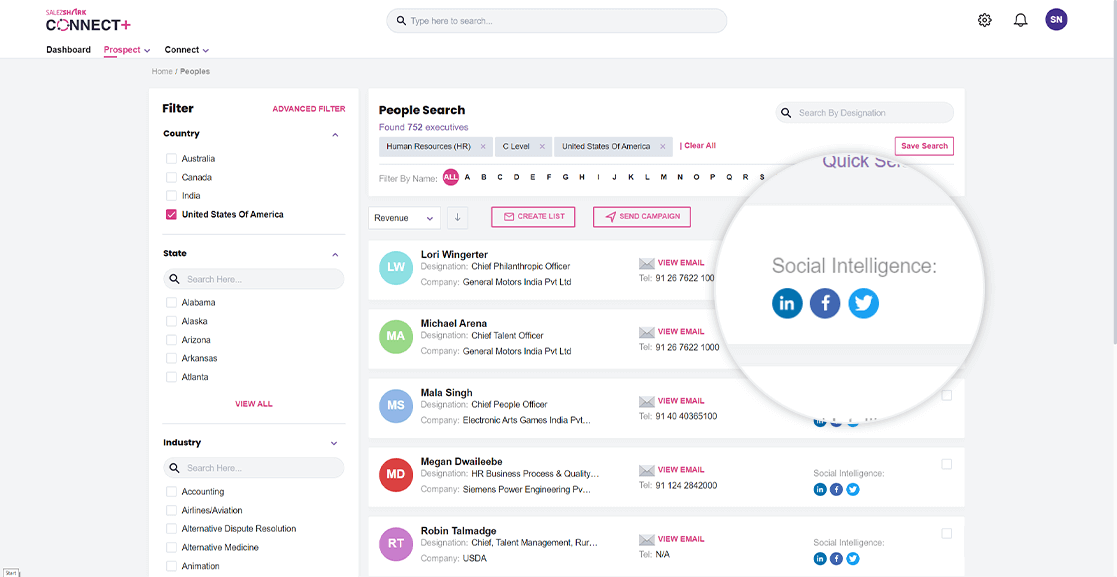Filter names by letter M
The height and width of the screenshot is (577, 1117).
663,177
